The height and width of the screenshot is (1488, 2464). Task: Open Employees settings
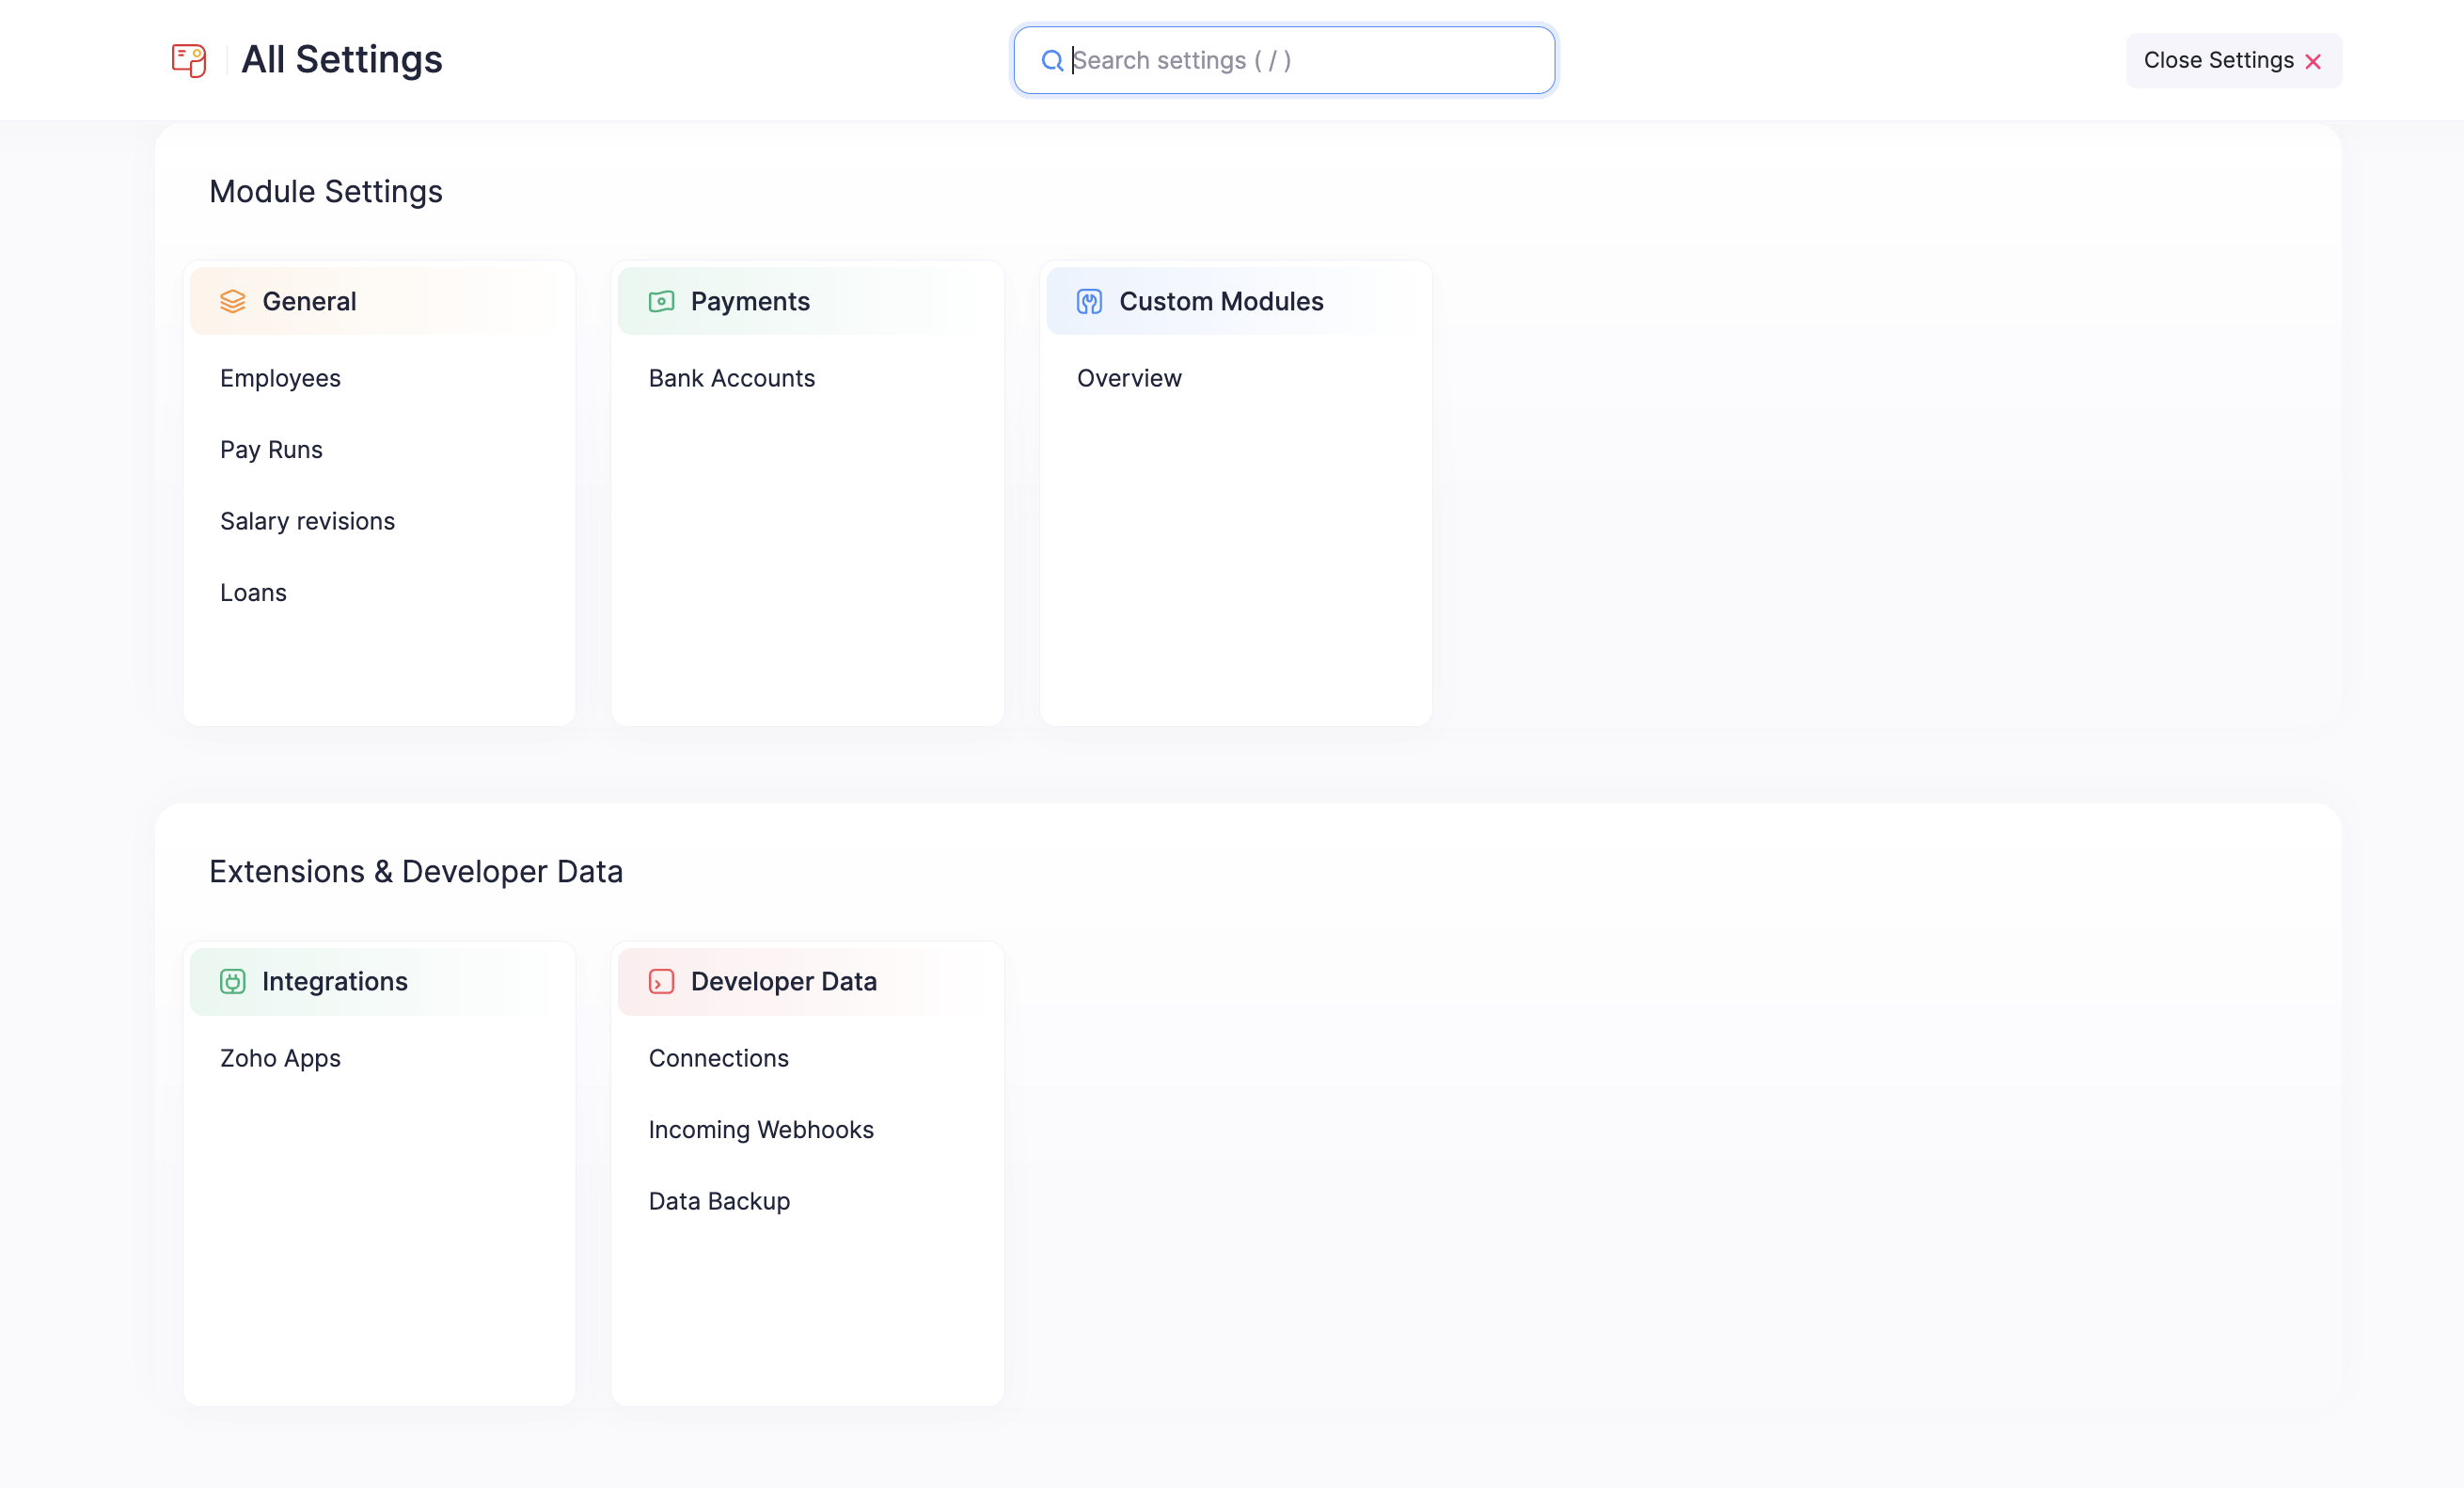coord(280,378)
